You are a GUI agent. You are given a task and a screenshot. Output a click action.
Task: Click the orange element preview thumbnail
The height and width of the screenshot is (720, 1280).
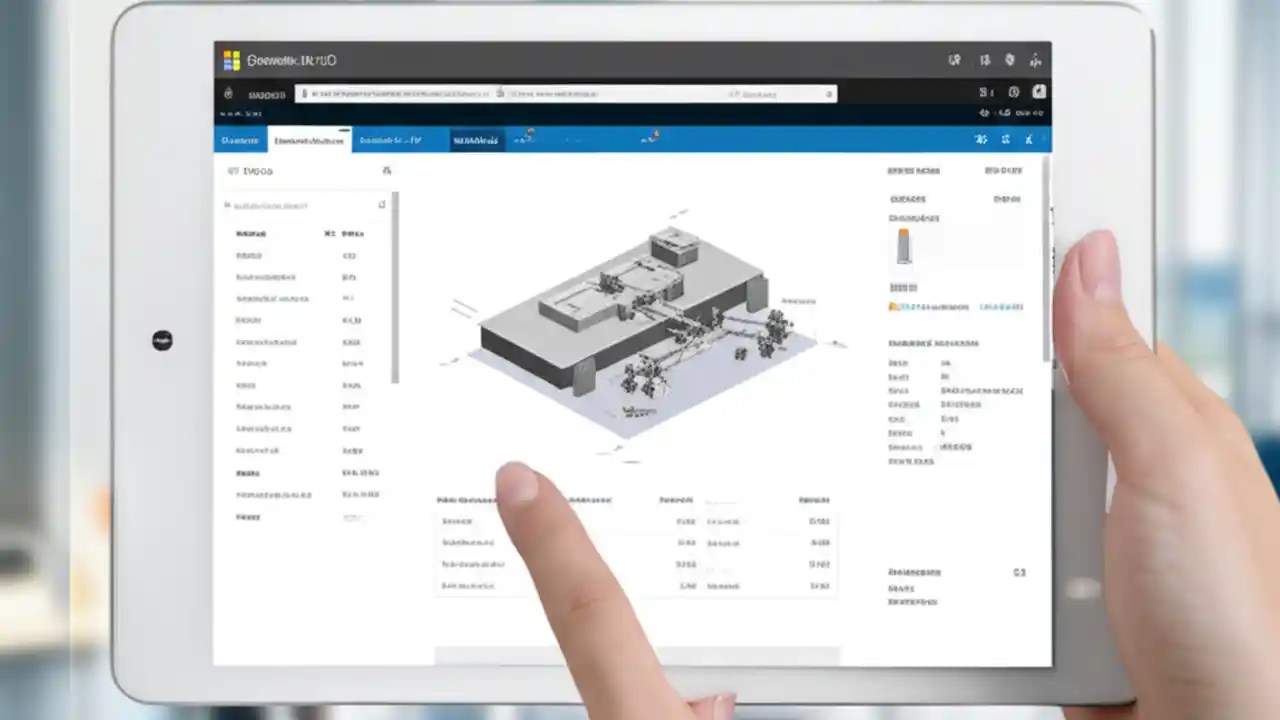(x=903, y=245)
